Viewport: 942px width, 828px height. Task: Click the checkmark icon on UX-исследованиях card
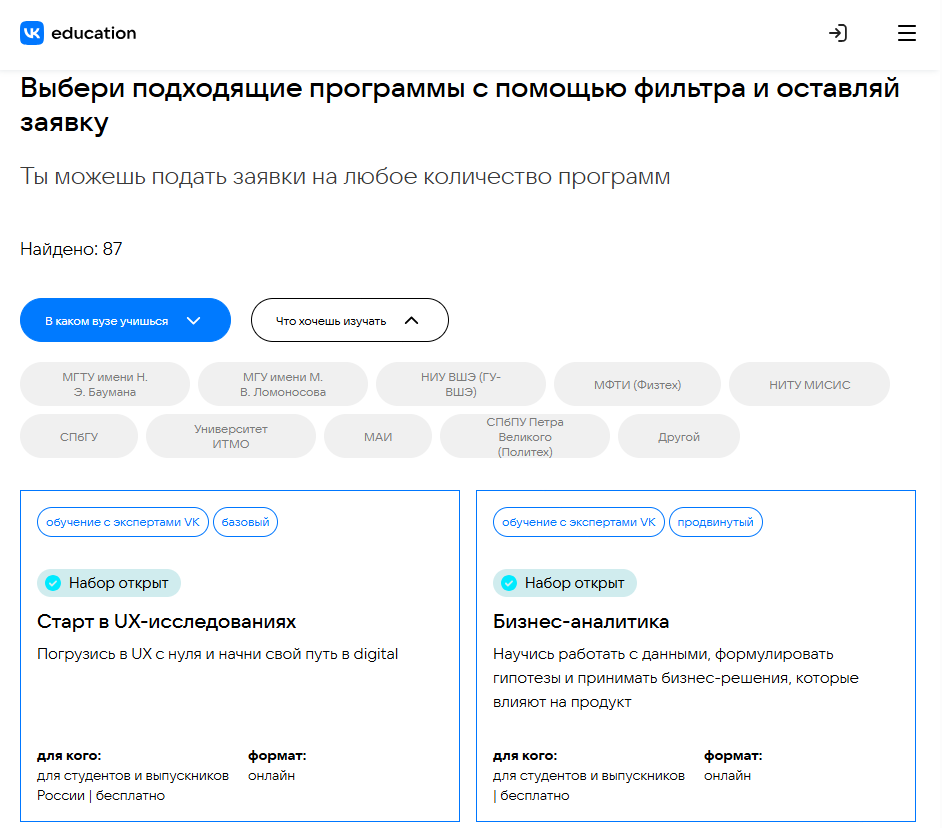click(53, 583)
